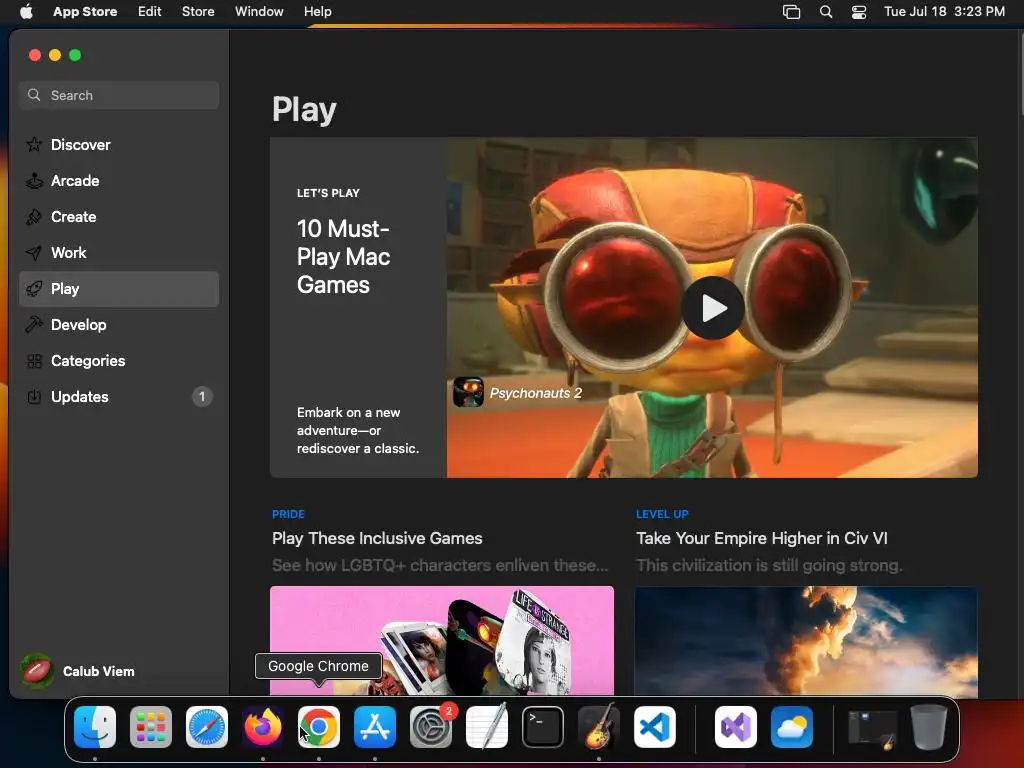Click the LEVEL UP category label
This screenshot has height=768, width=1024.
pos(662,514)
